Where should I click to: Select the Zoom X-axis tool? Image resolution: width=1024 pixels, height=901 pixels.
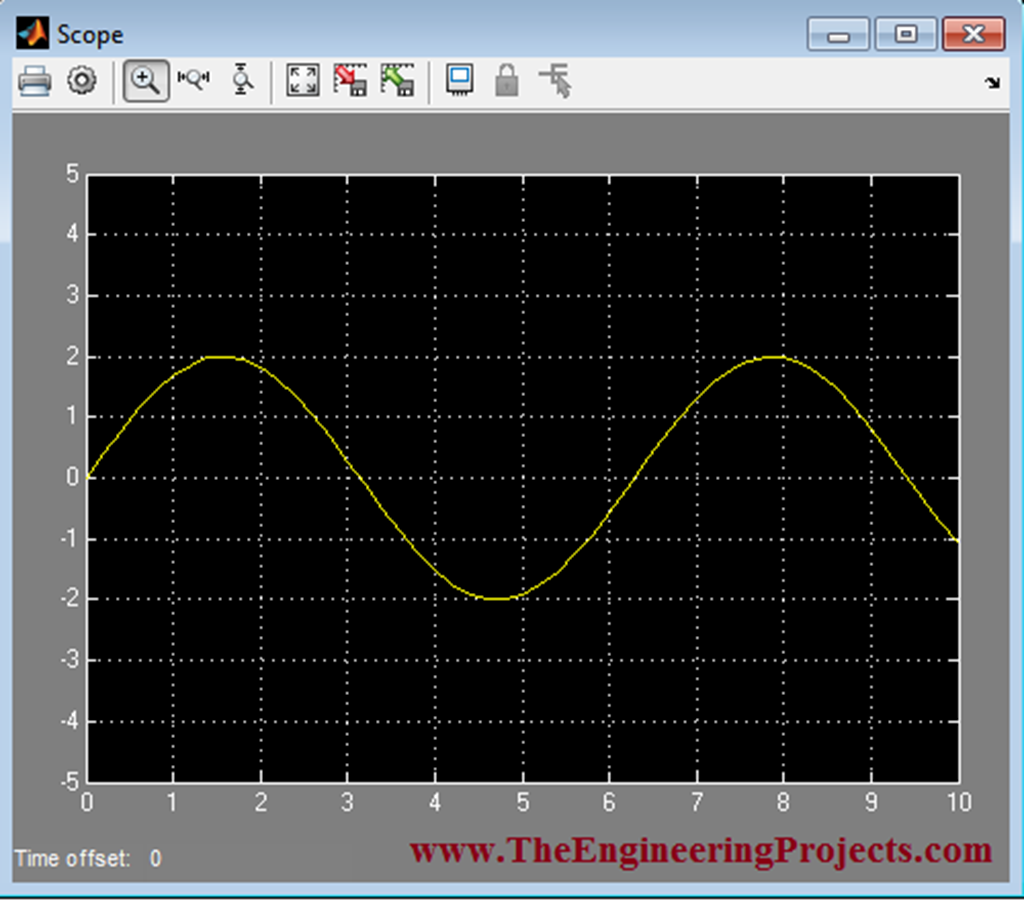tap(193, 80)
